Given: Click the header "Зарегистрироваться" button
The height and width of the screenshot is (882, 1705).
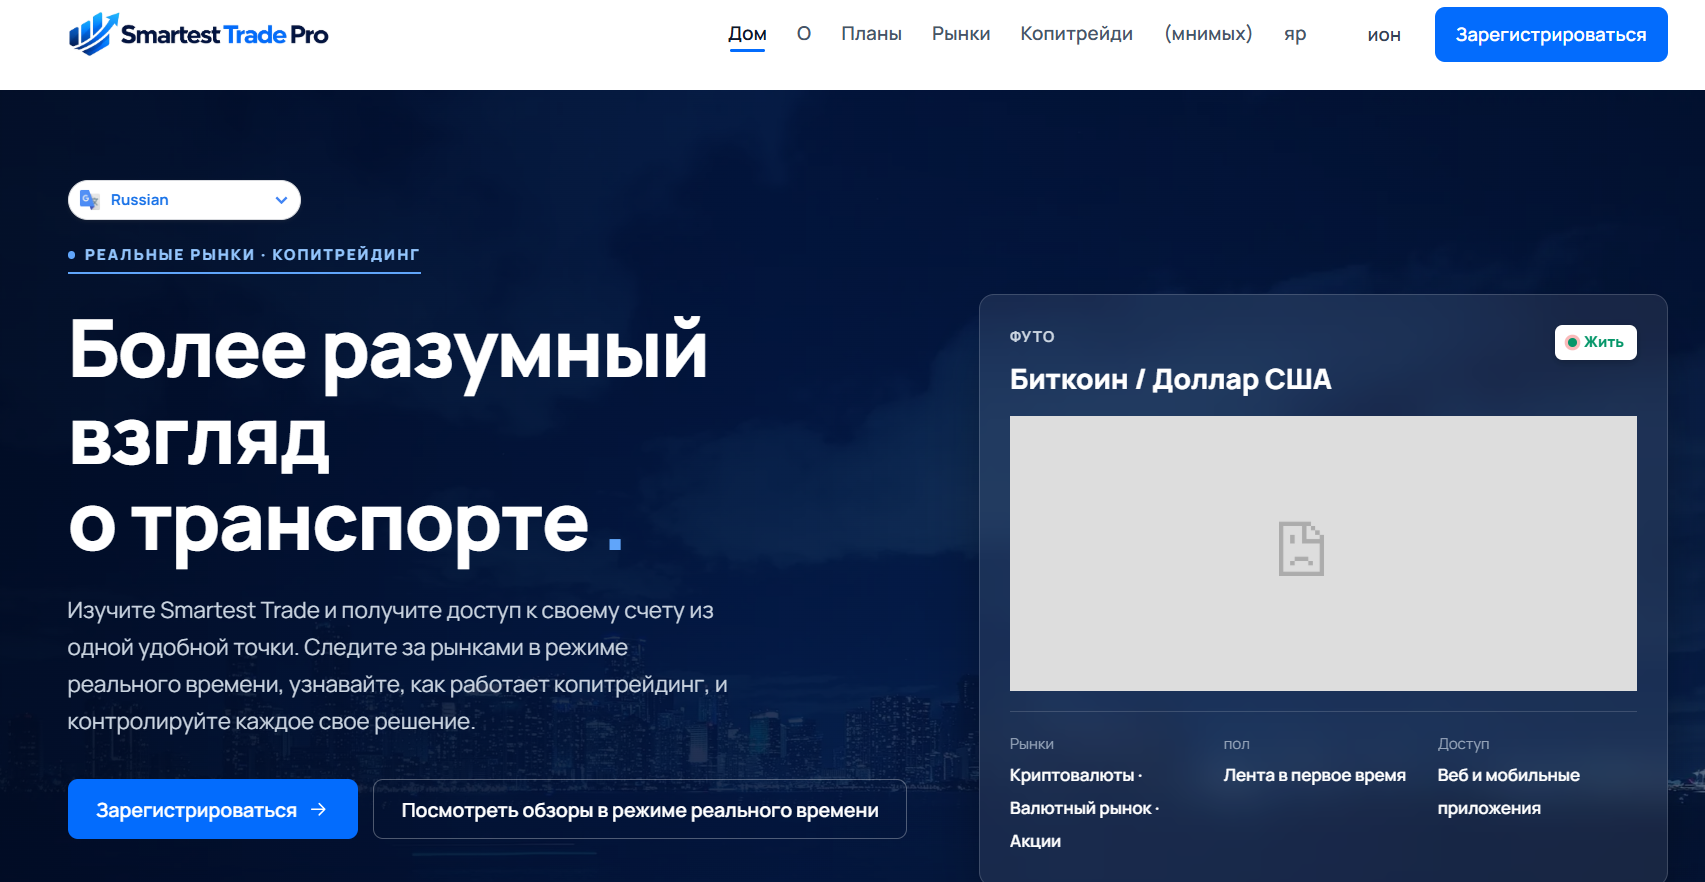Looking at the screenshot, I should pyautogui.click(x=1551, y=34).
